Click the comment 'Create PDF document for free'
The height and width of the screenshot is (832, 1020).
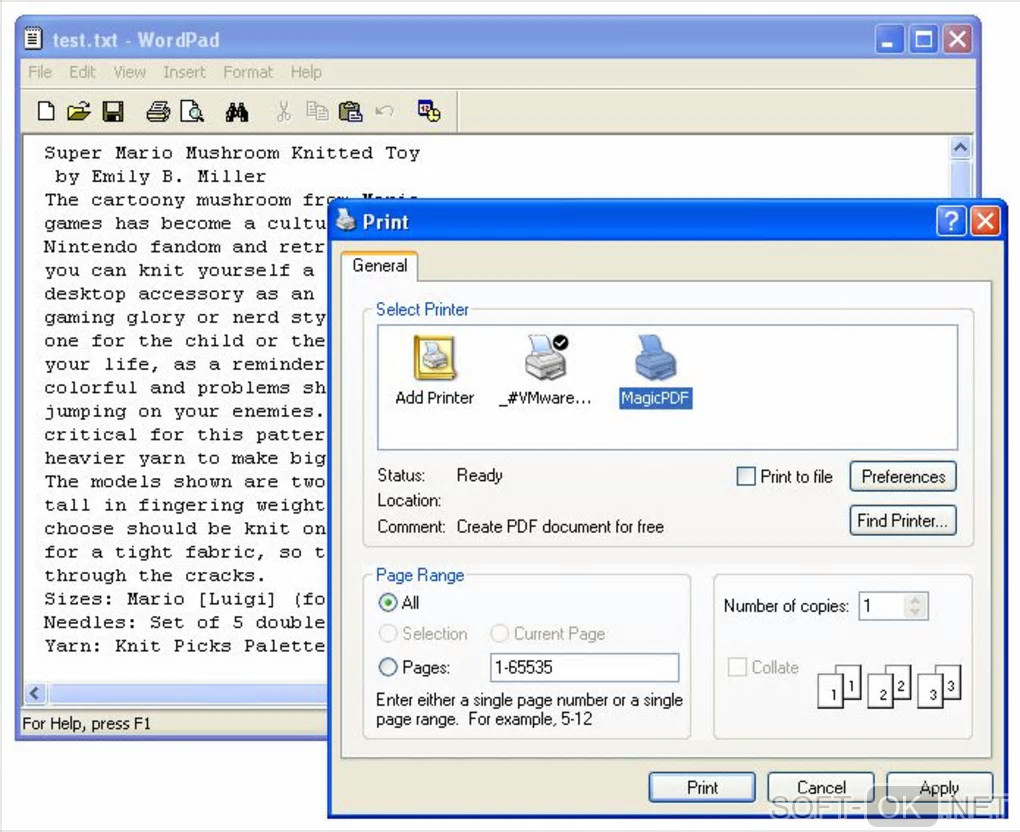(560, 526)
